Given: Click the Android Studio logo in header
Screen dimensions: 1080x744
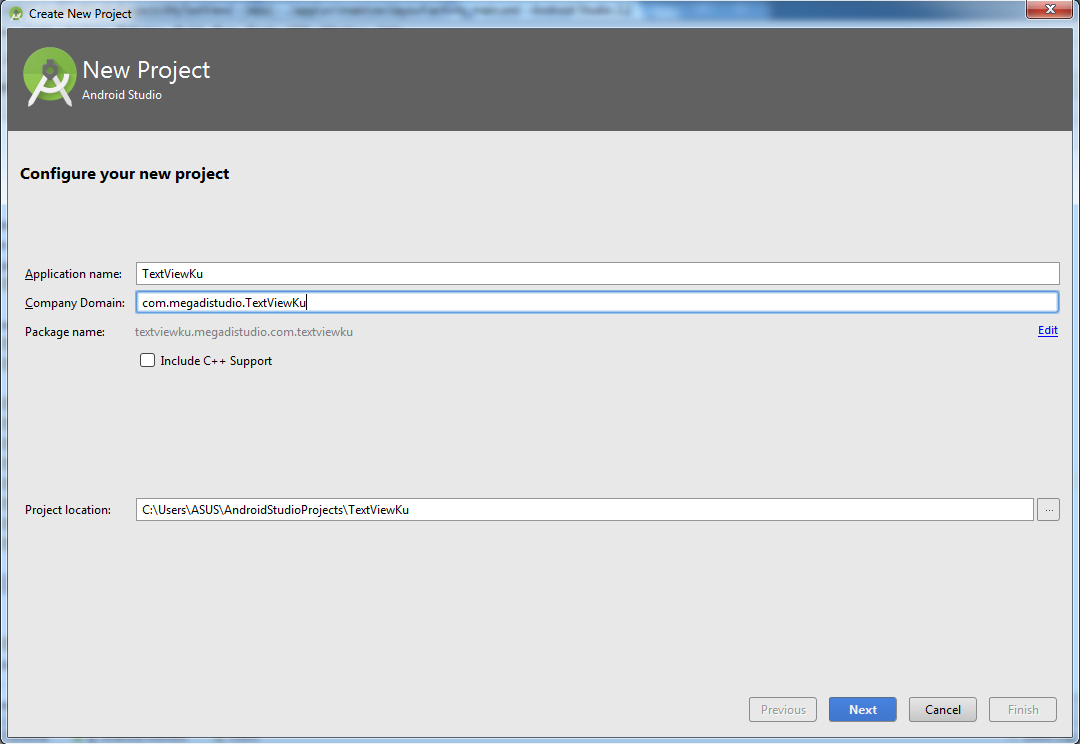Looking at the screenshot, I should tap(49, 77).
